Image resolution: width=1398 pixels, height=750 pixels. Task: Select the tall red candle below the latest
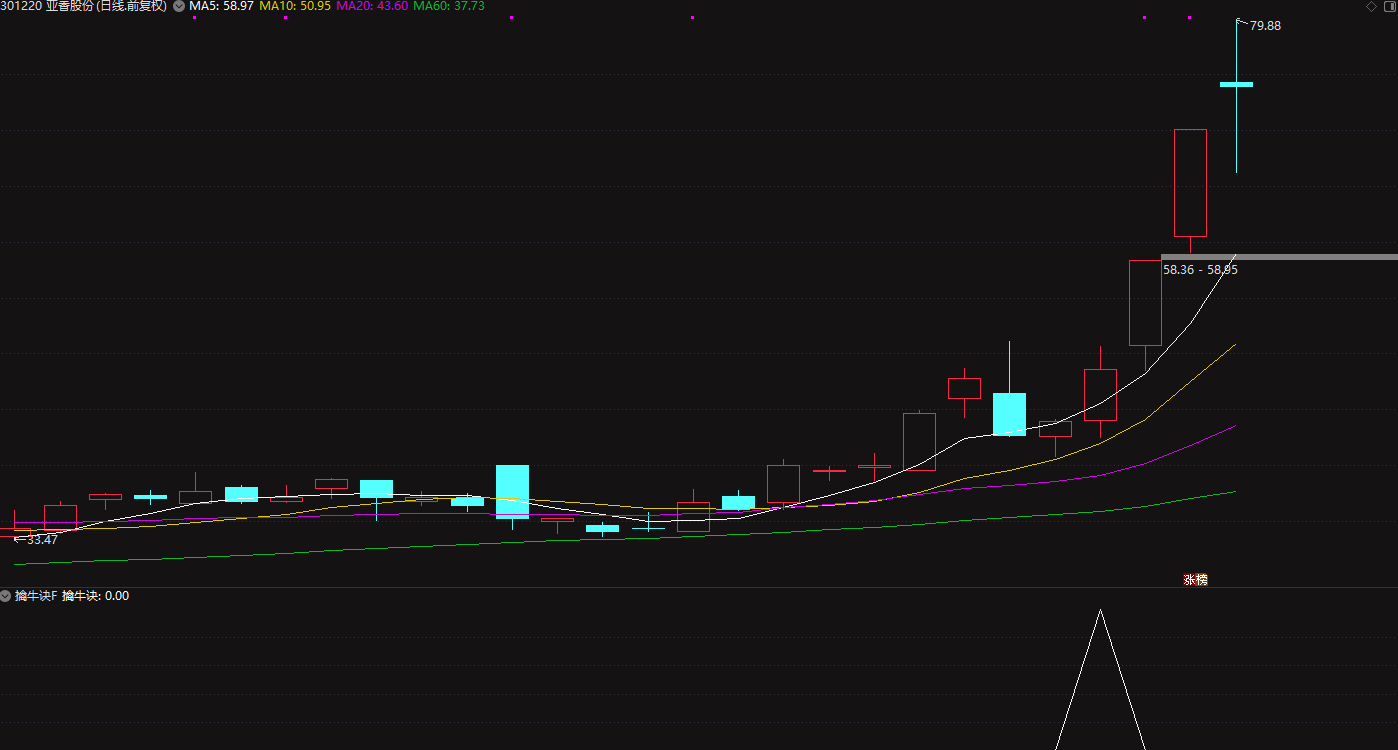1190,183
